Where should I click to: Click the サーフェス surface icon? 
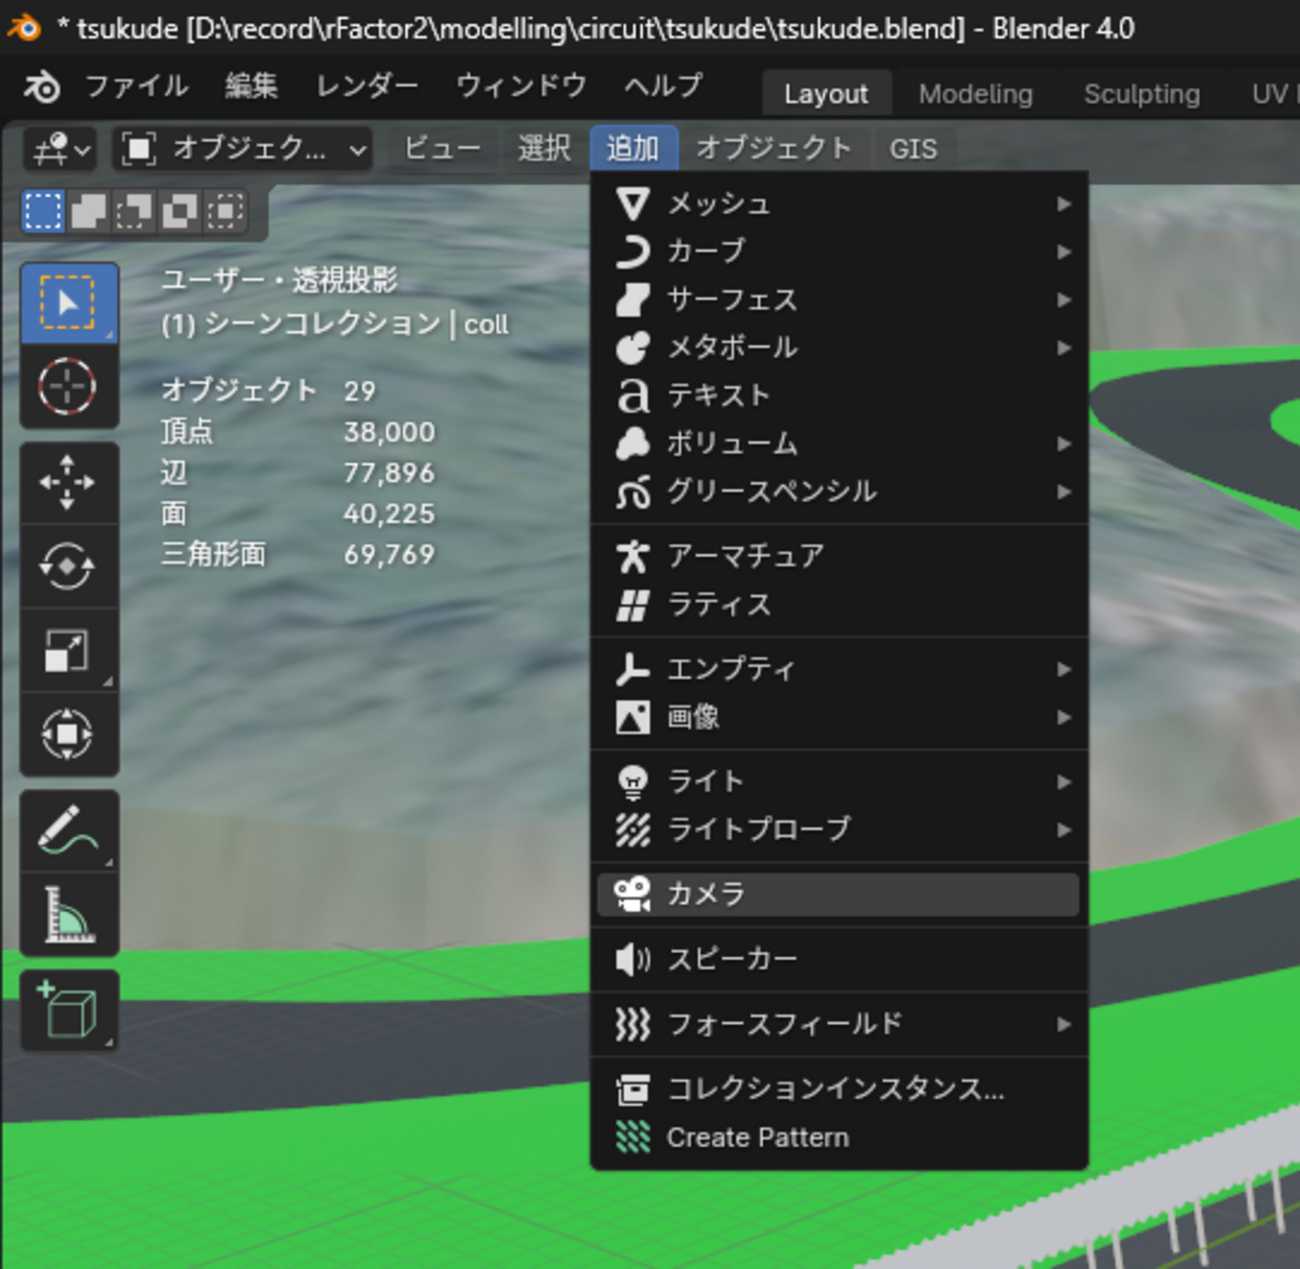pos(633,300)
